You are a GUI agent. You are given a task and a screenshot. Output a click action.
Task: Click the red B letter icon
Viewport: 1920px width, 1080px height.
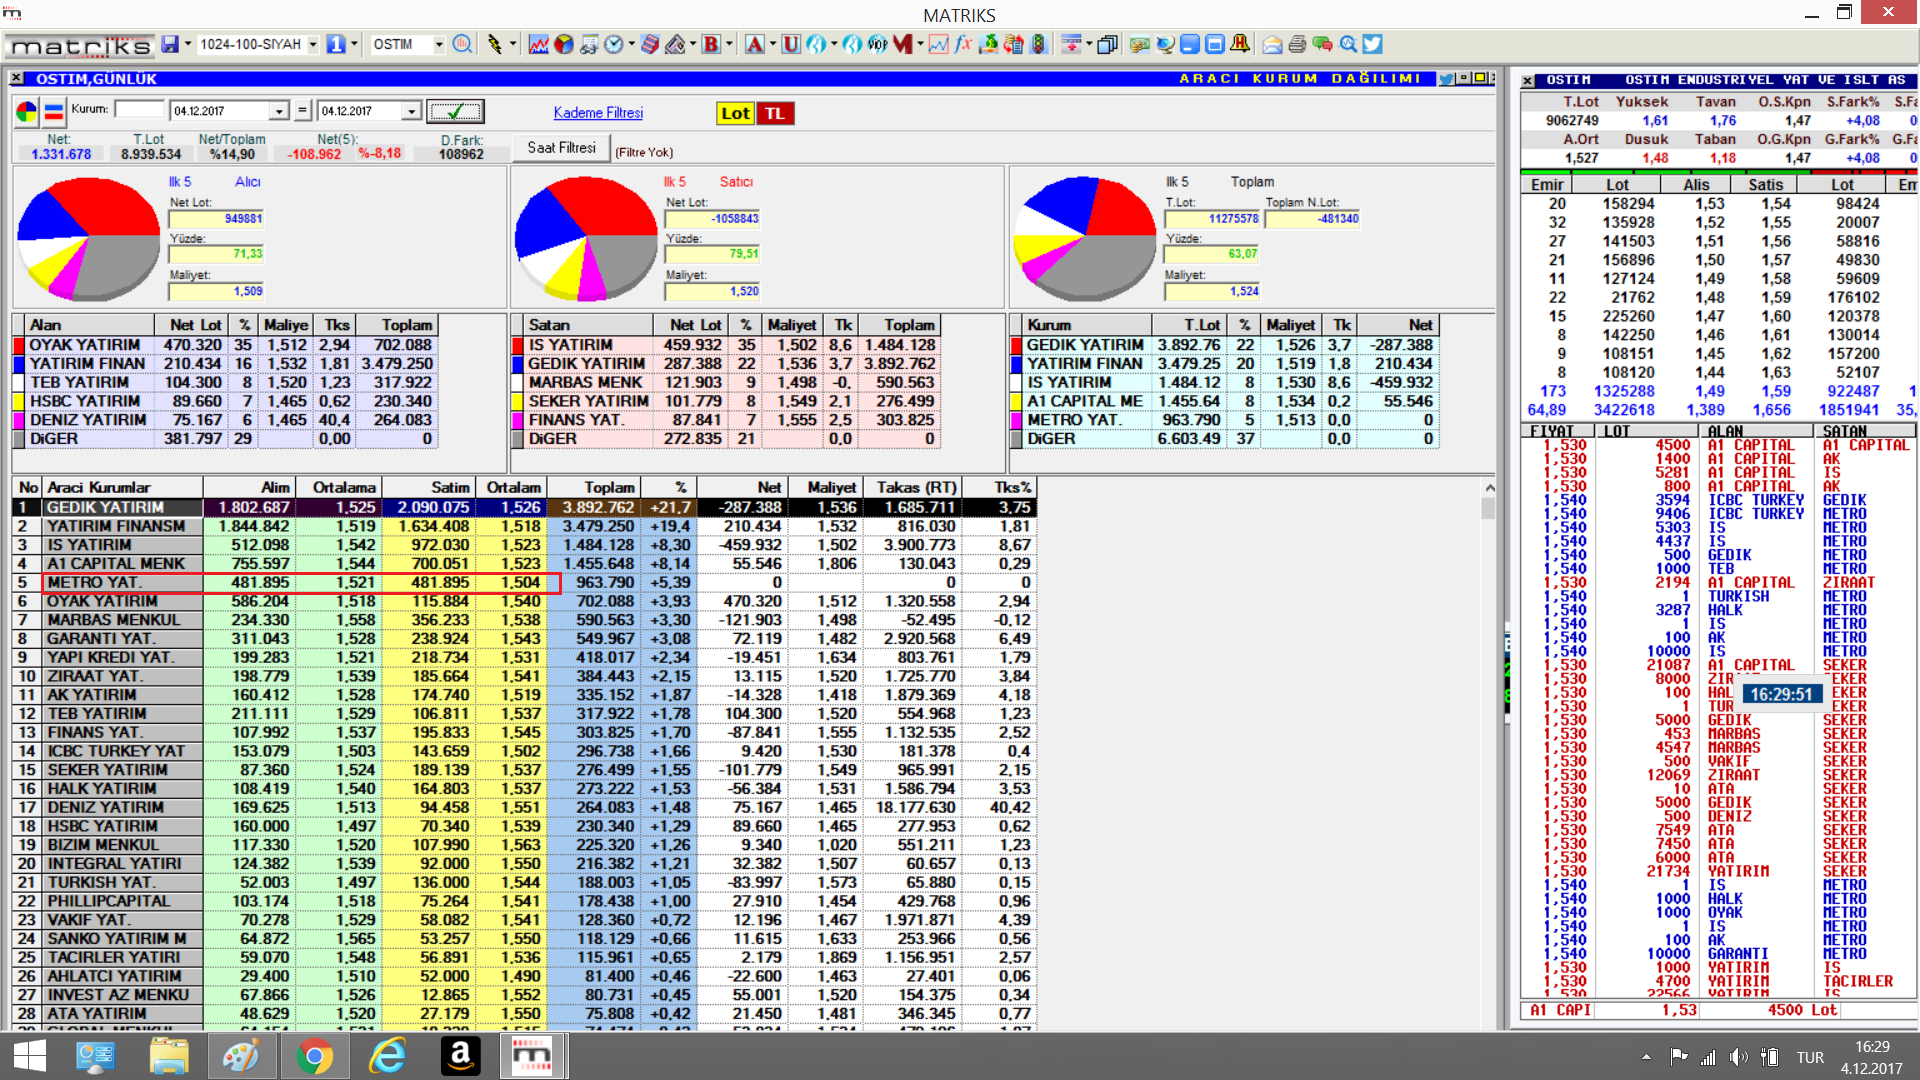(711, 44)
